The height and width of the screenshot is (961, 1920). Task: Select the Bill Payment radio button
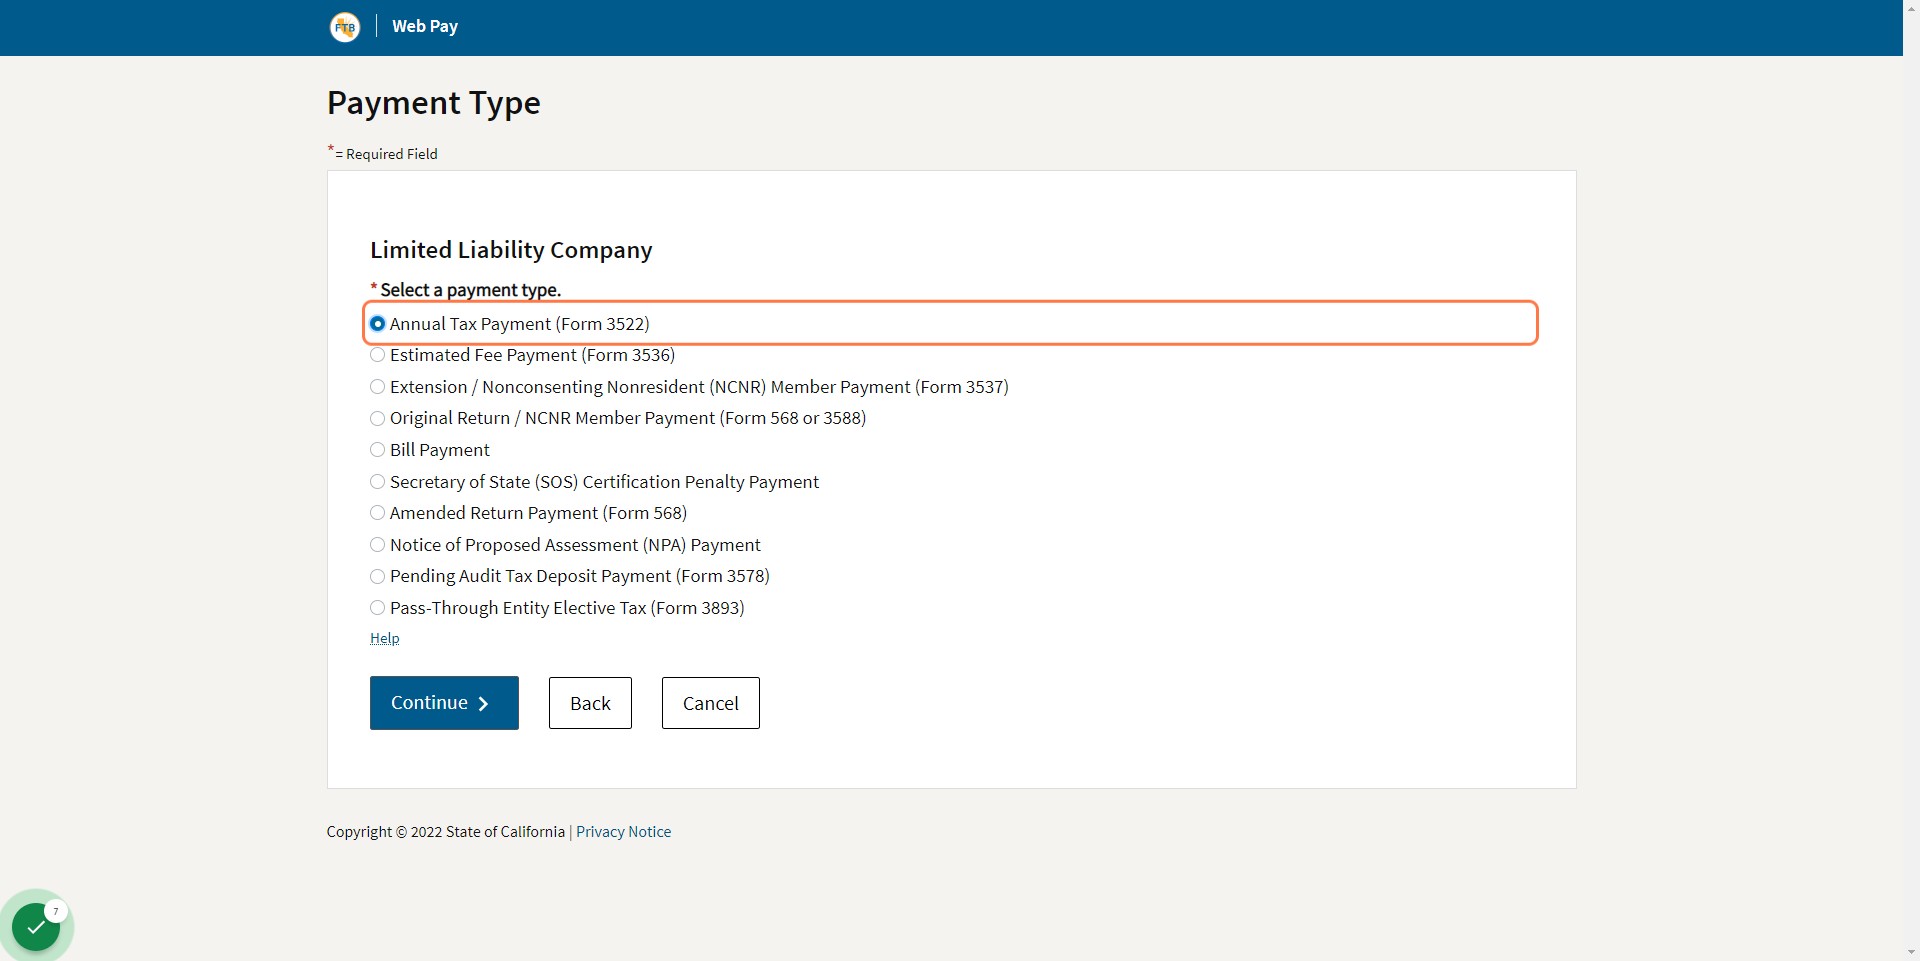click(x=377, y=450)
